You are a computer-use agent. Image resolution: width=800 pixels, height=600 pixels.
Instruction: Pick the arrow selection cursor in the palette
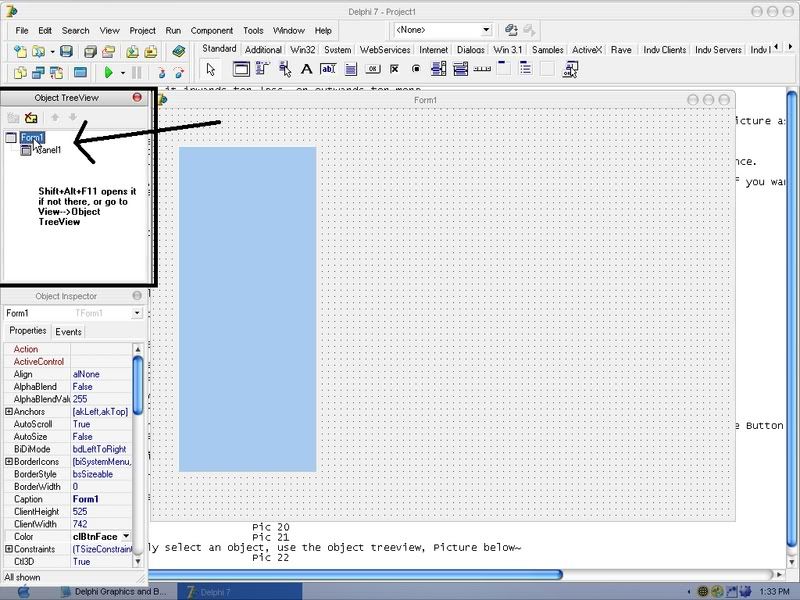210,69
